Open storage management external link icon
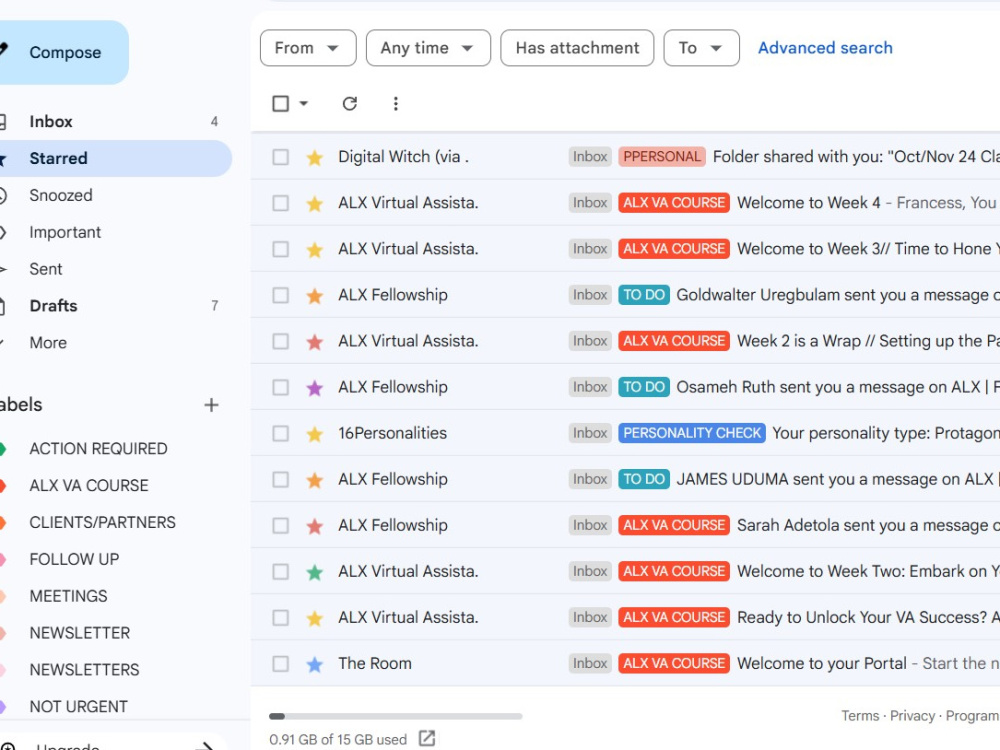This screenshot has height=750, width=1000. coord(427,739)
